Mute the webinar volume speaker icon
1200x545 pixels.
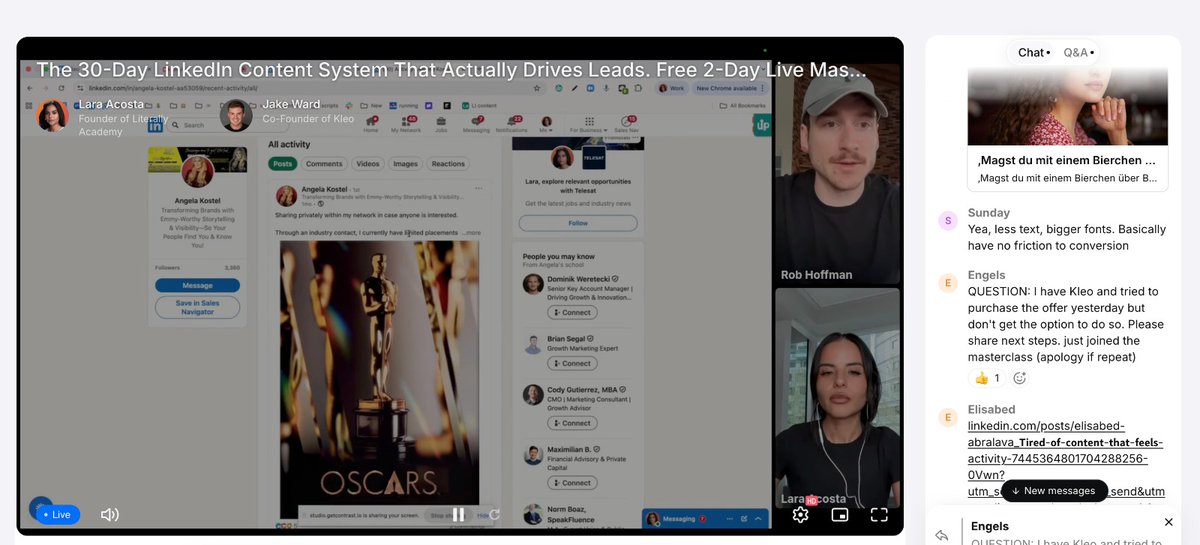point(110,514)
